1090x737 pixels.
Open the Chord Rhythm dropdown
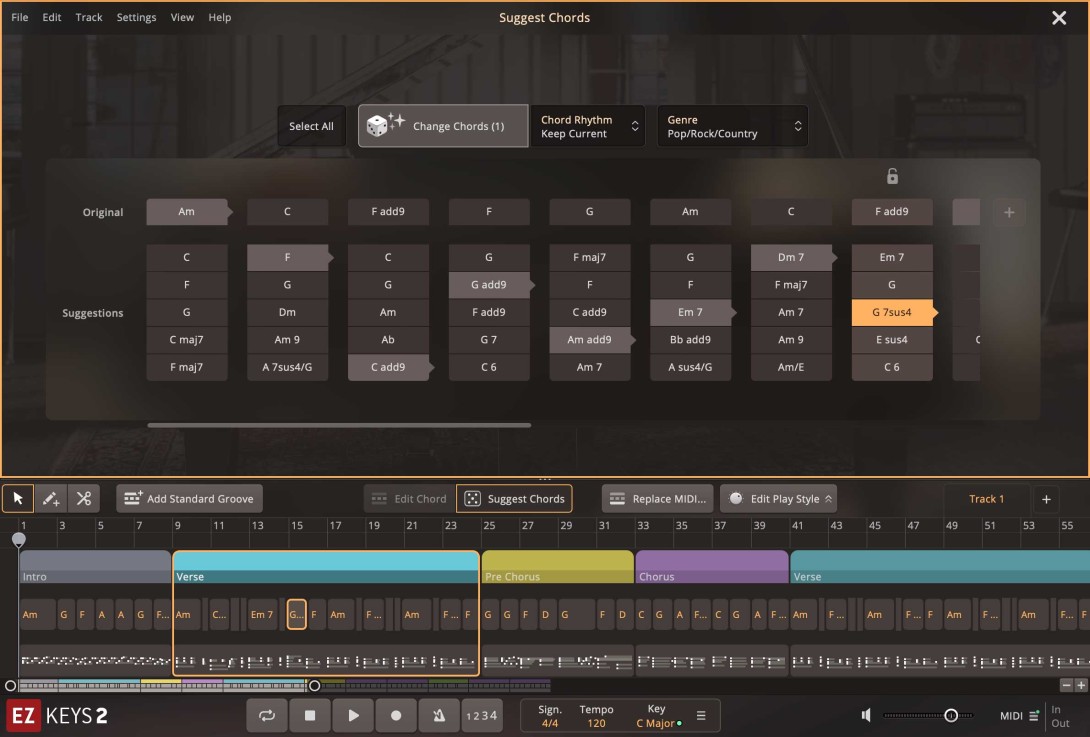(x=588, y=125)
